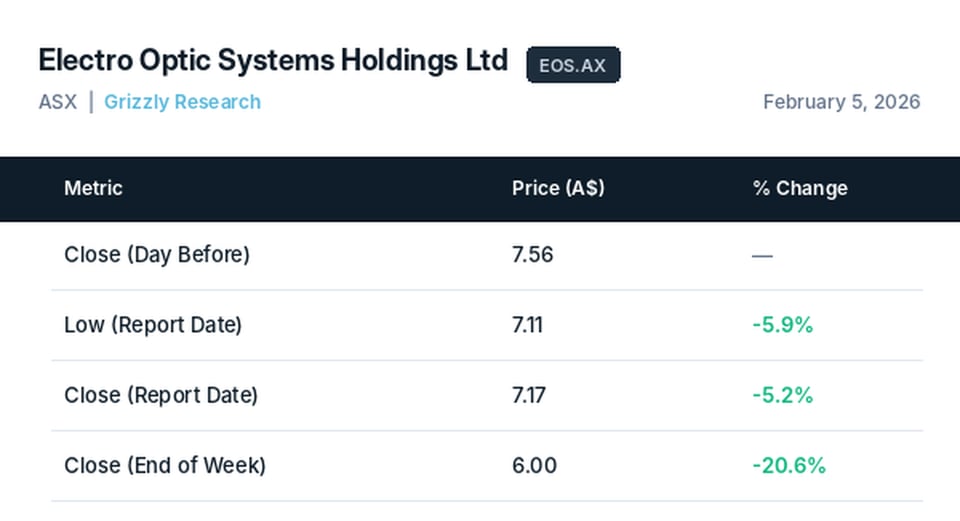The height and width of the screenshot is (521, 960).
Task: Select the Price (A$) column header
Action: click(557, 188)
